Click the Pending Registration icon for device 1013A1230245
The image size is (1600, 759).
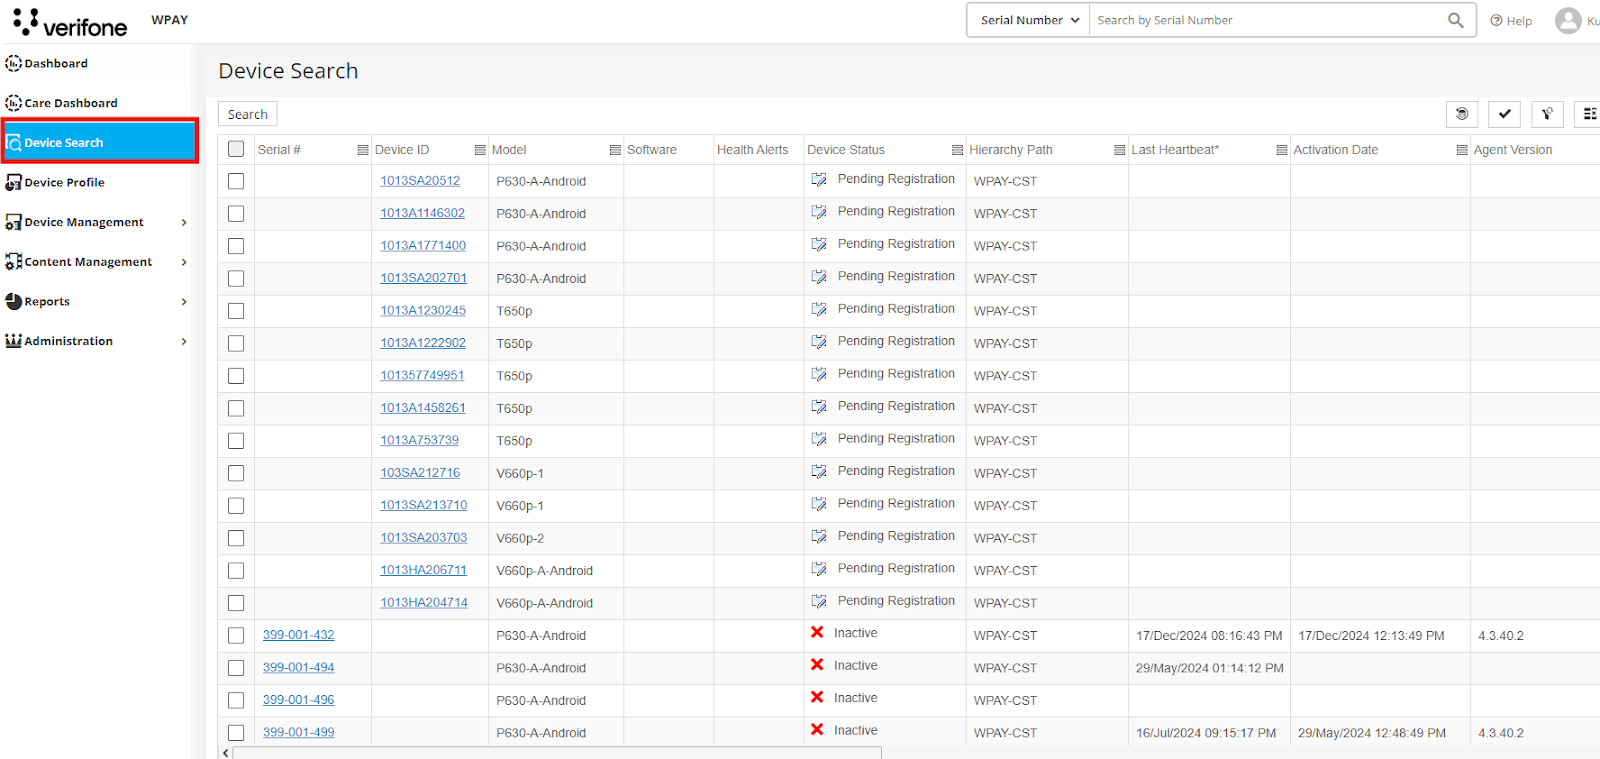pos(819,310)
